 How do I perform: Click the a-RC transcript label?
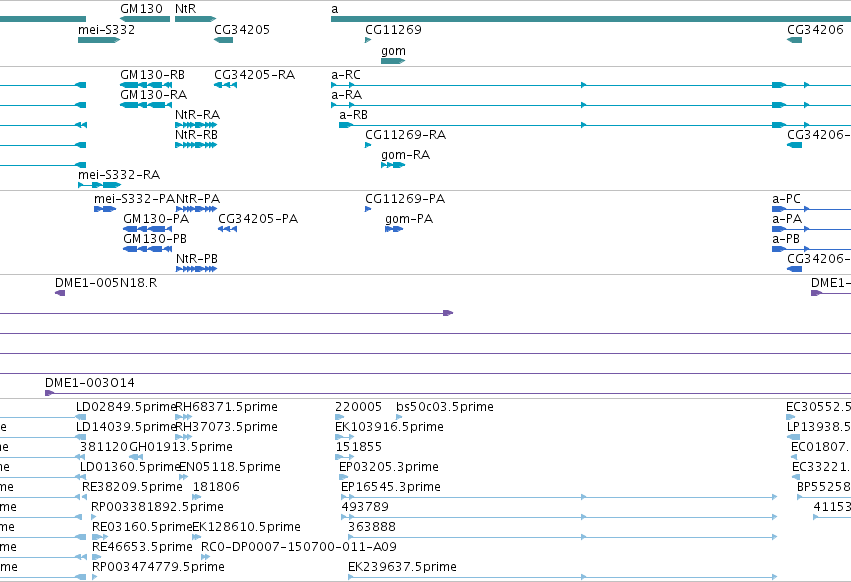(x=346, y=74)
